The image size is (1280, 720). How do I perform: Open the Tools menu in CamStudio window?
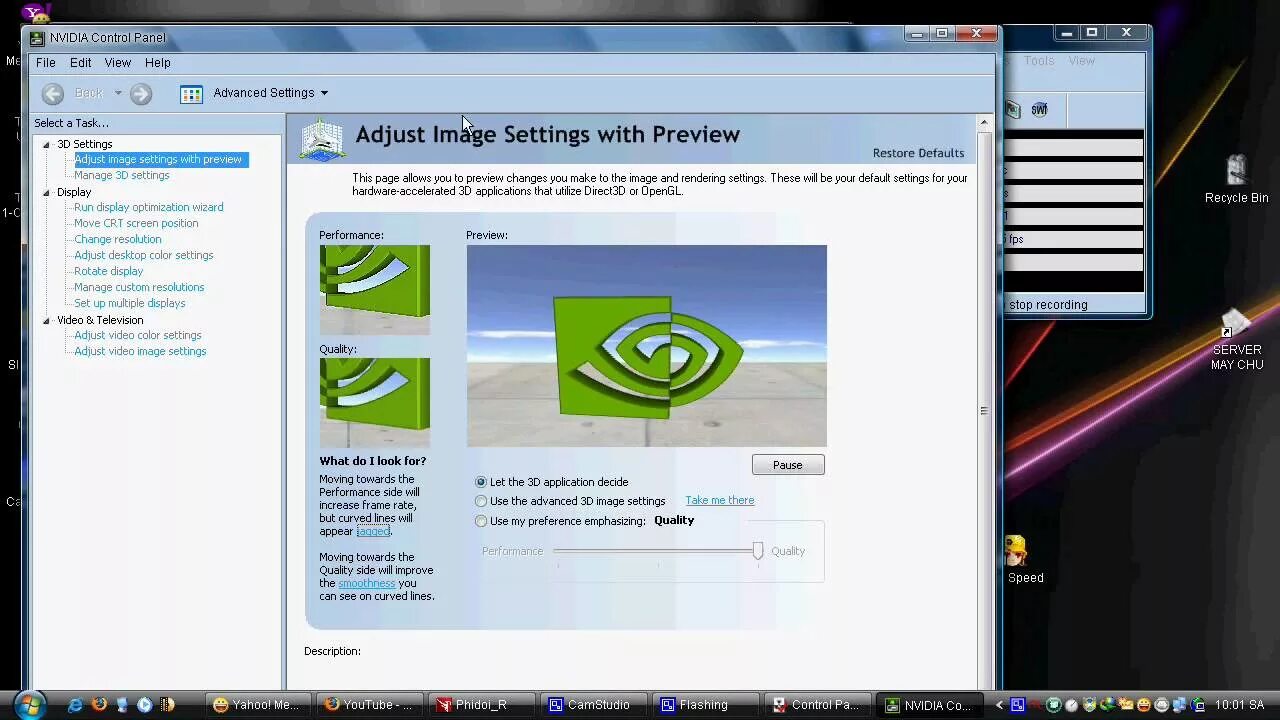click(x=1039, y=61)
